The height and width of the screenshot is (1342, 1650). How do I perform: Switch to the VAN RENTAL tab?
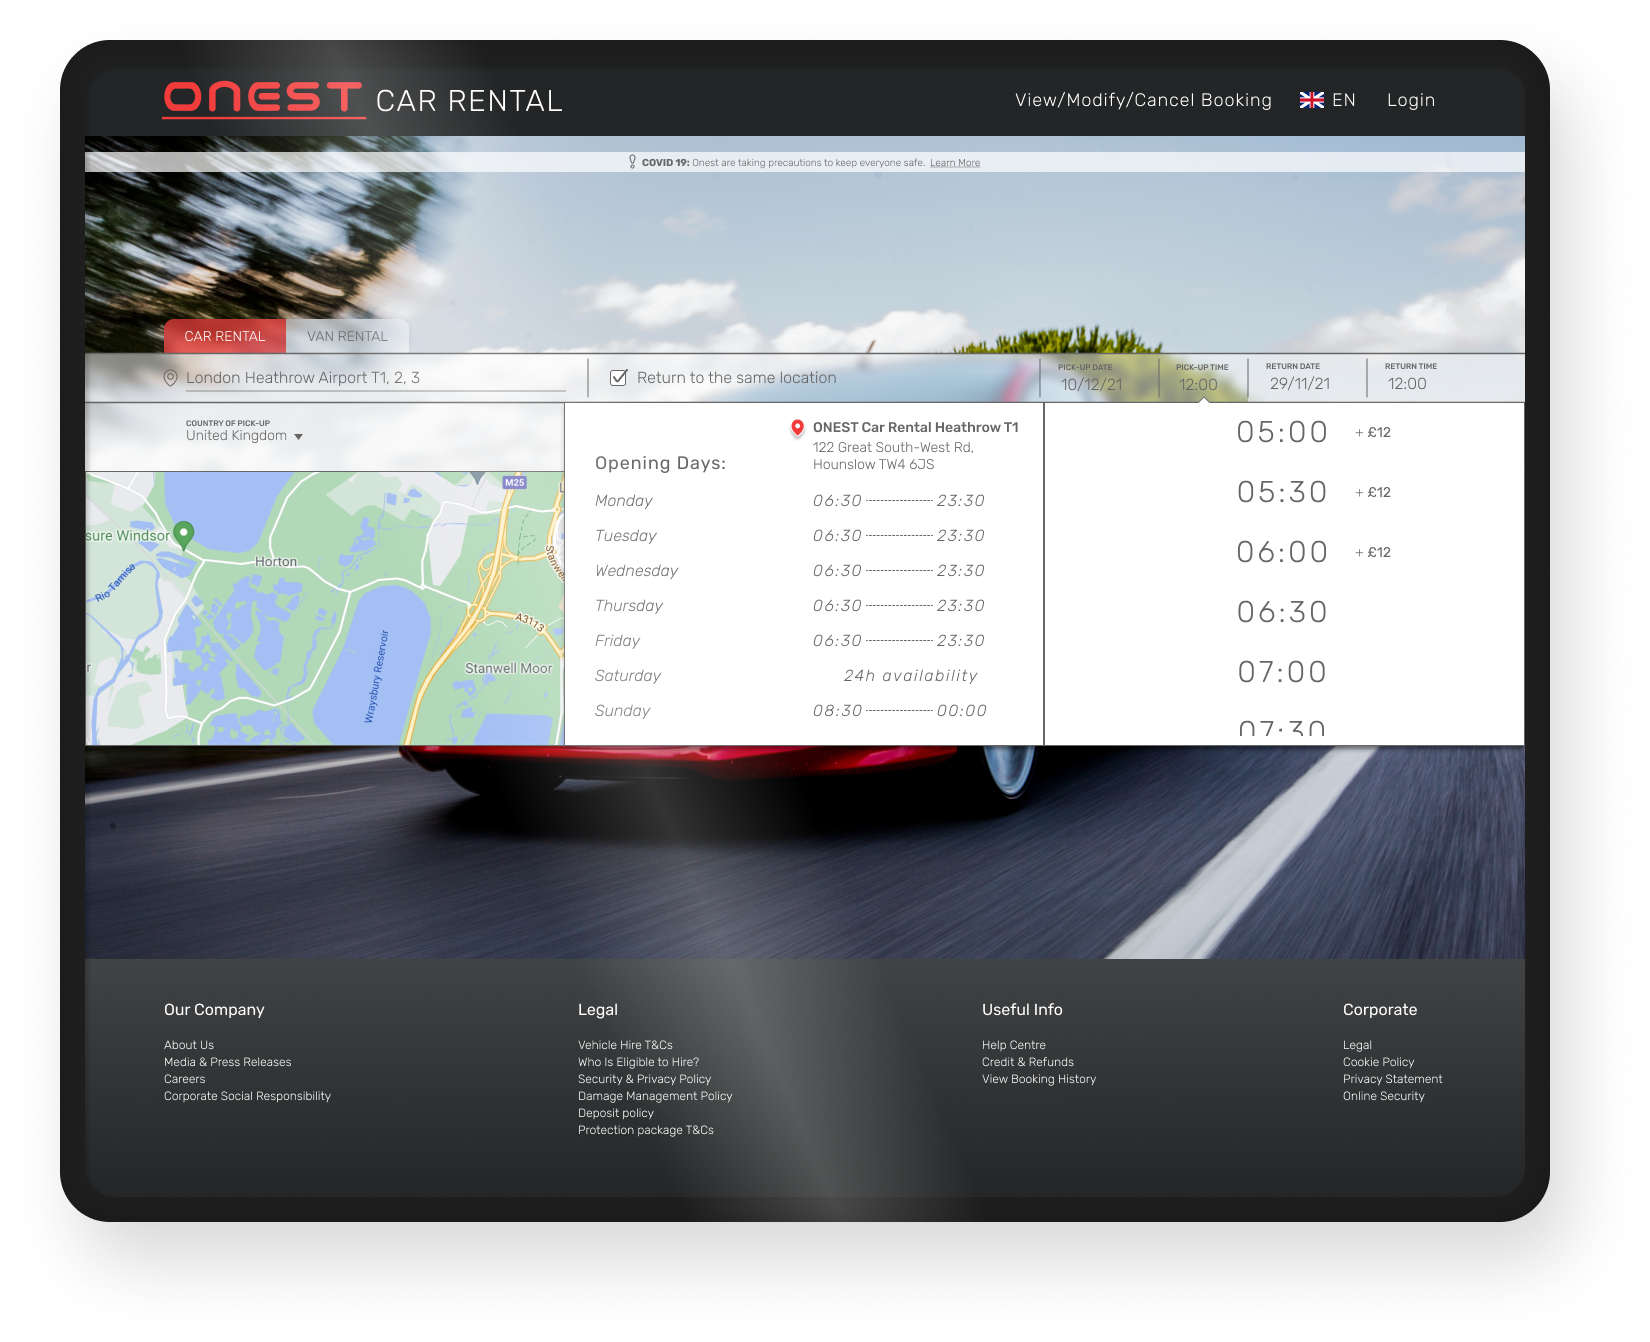347,336
